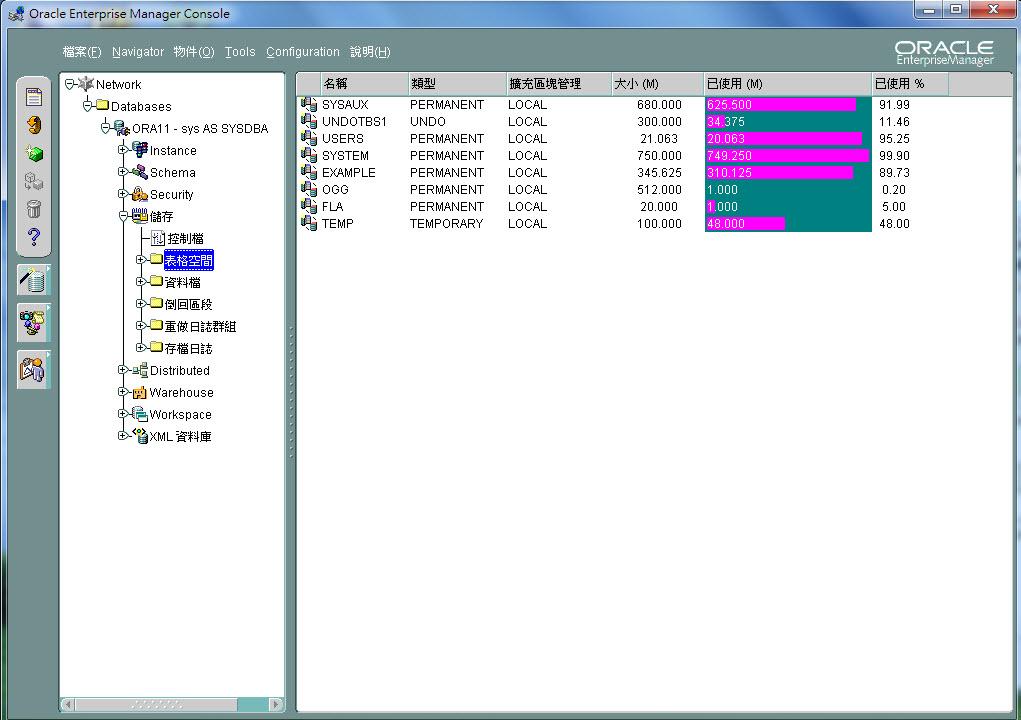
Task: Open the Configuration menu
Action: [303, 51]
